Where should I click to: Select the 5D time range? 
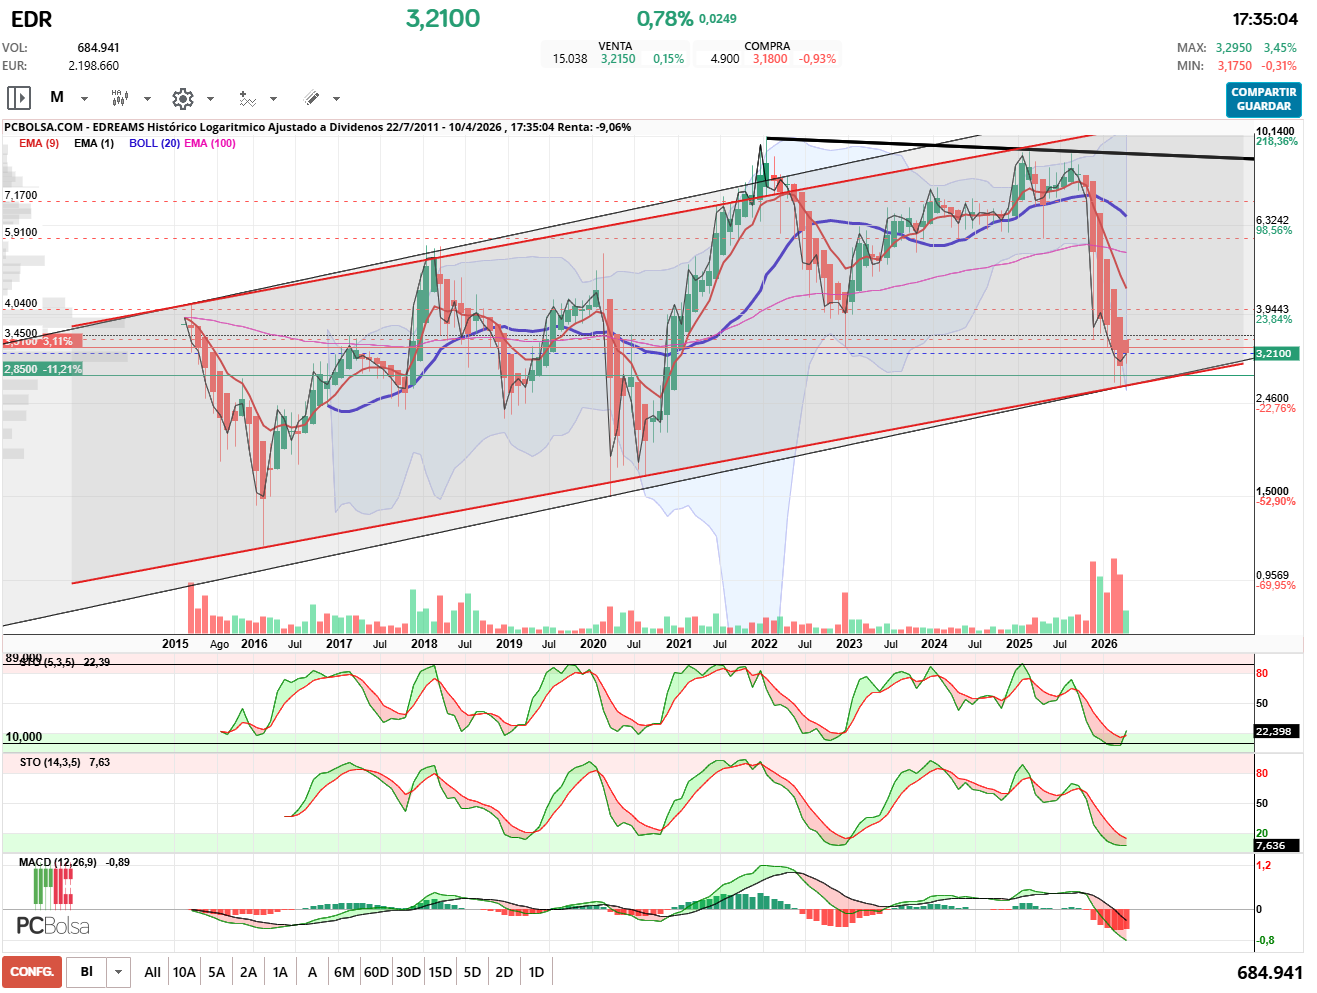(x=472, y=972)
